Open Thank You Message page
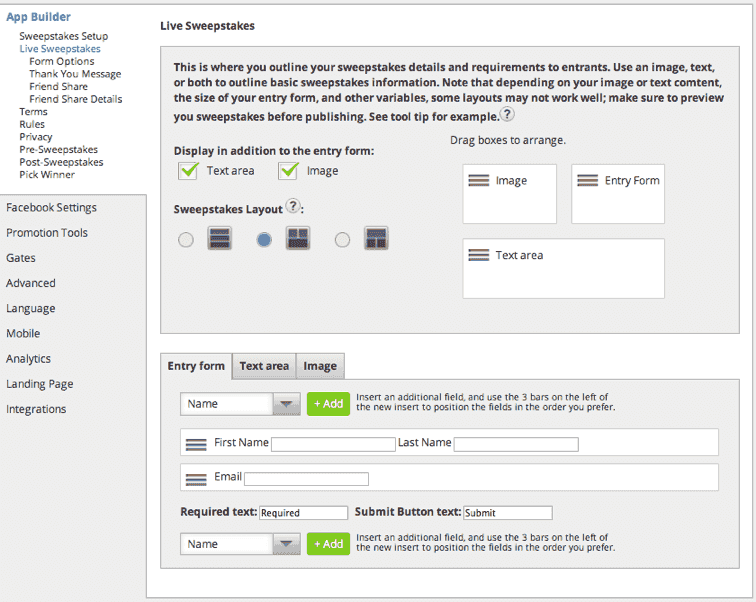 [x=75, y=74]
